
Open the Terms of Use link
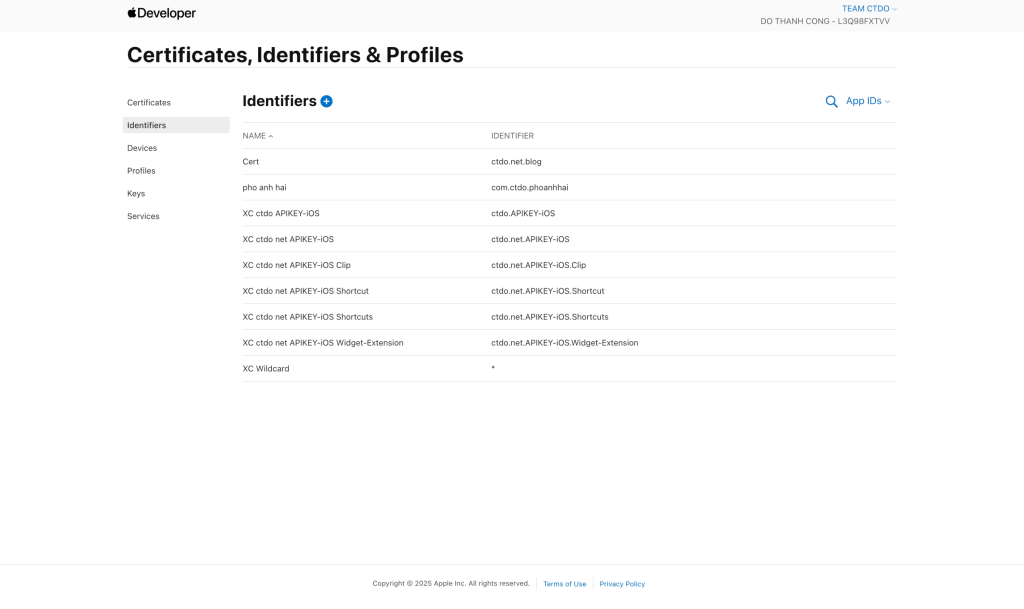click(565, 584)
